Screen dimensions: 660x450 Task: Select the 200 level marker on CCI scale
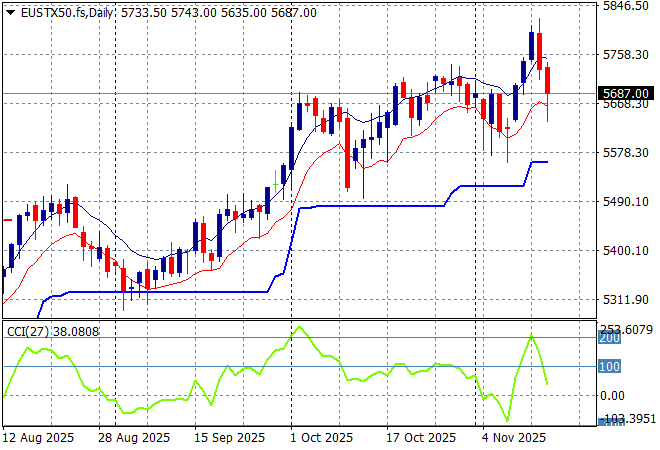pos(610,338)
